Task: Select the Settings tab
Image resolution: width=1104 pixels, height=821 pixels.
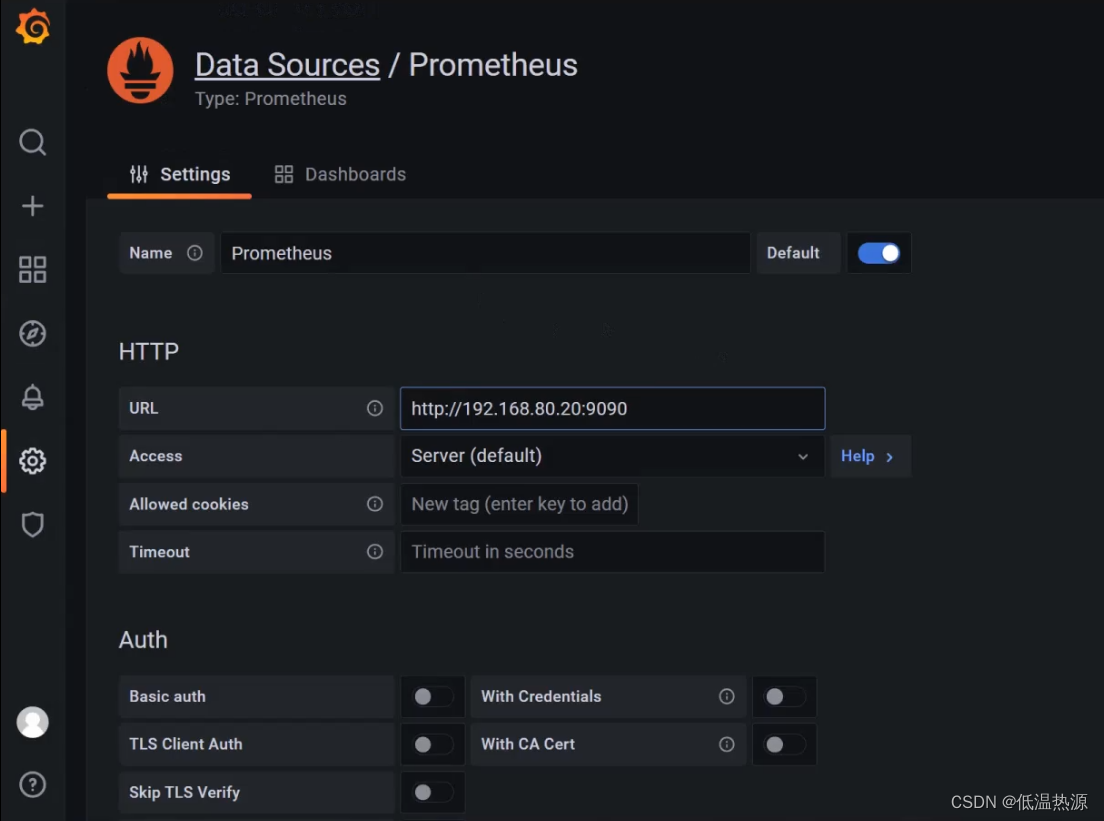Action: 180,174
